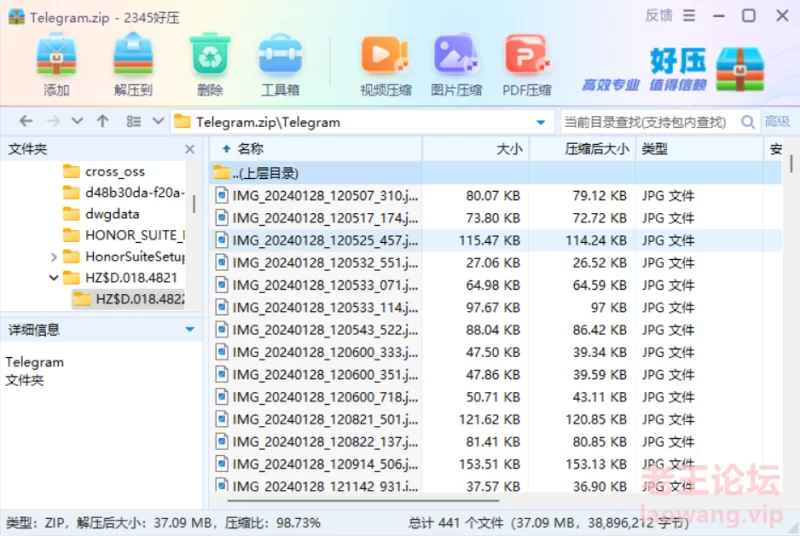Select file IMG_20240128_120821_501
800x536 pixels.
click(x=495, y=419)
